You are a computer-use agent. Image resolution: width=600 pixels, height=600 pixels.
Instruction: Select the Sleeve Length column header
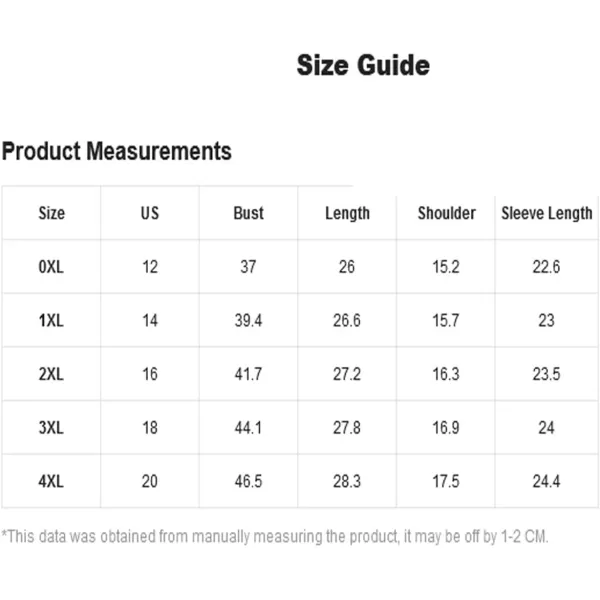point(547,214)
